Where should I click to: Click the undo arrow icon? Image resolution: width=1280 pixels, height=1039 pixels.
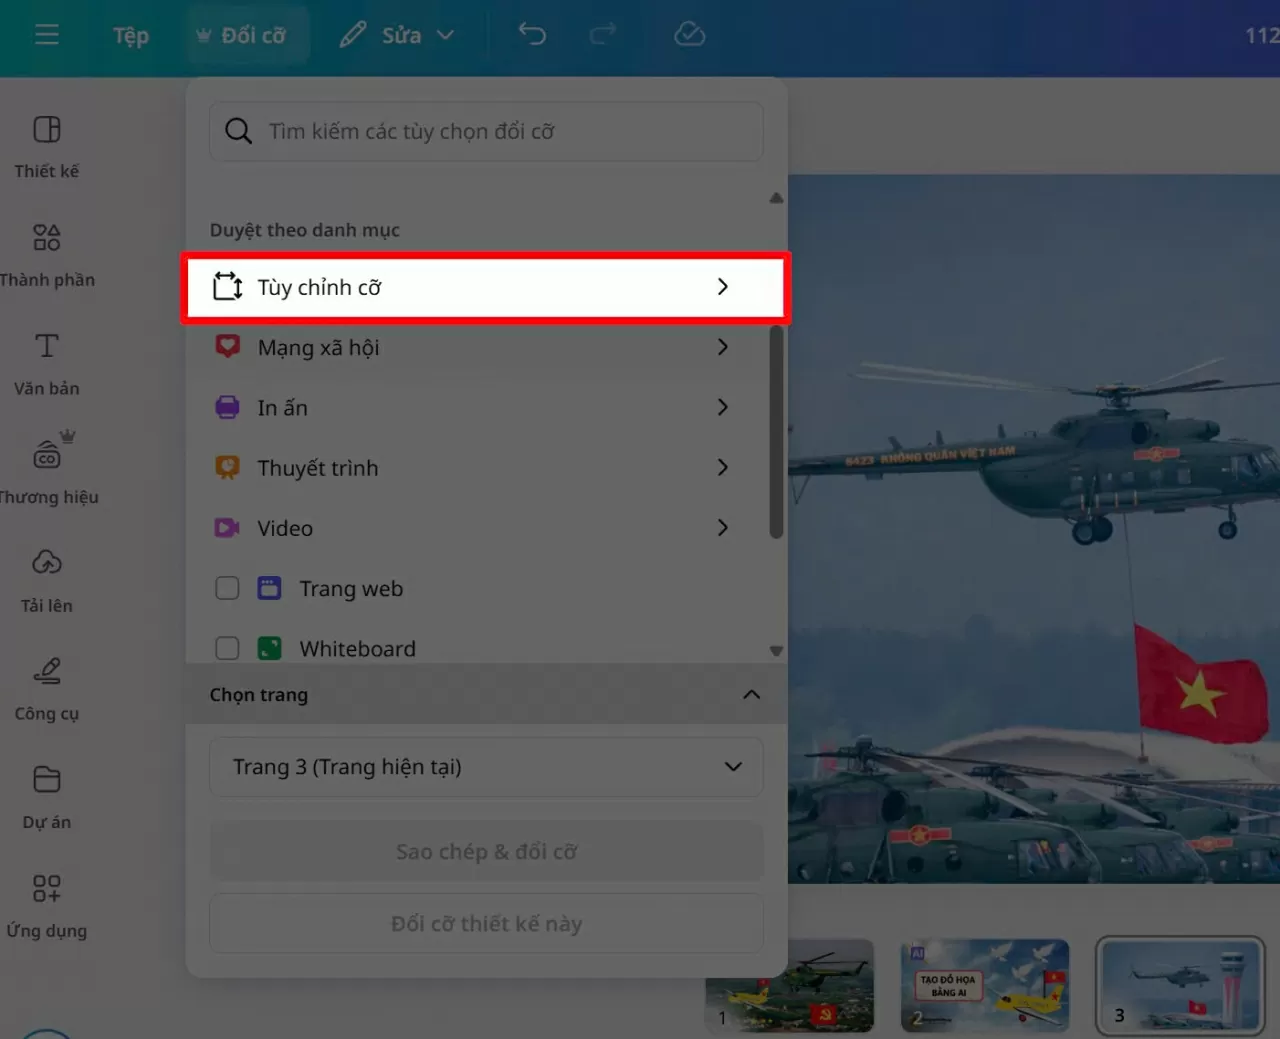(x=532, y=33)
